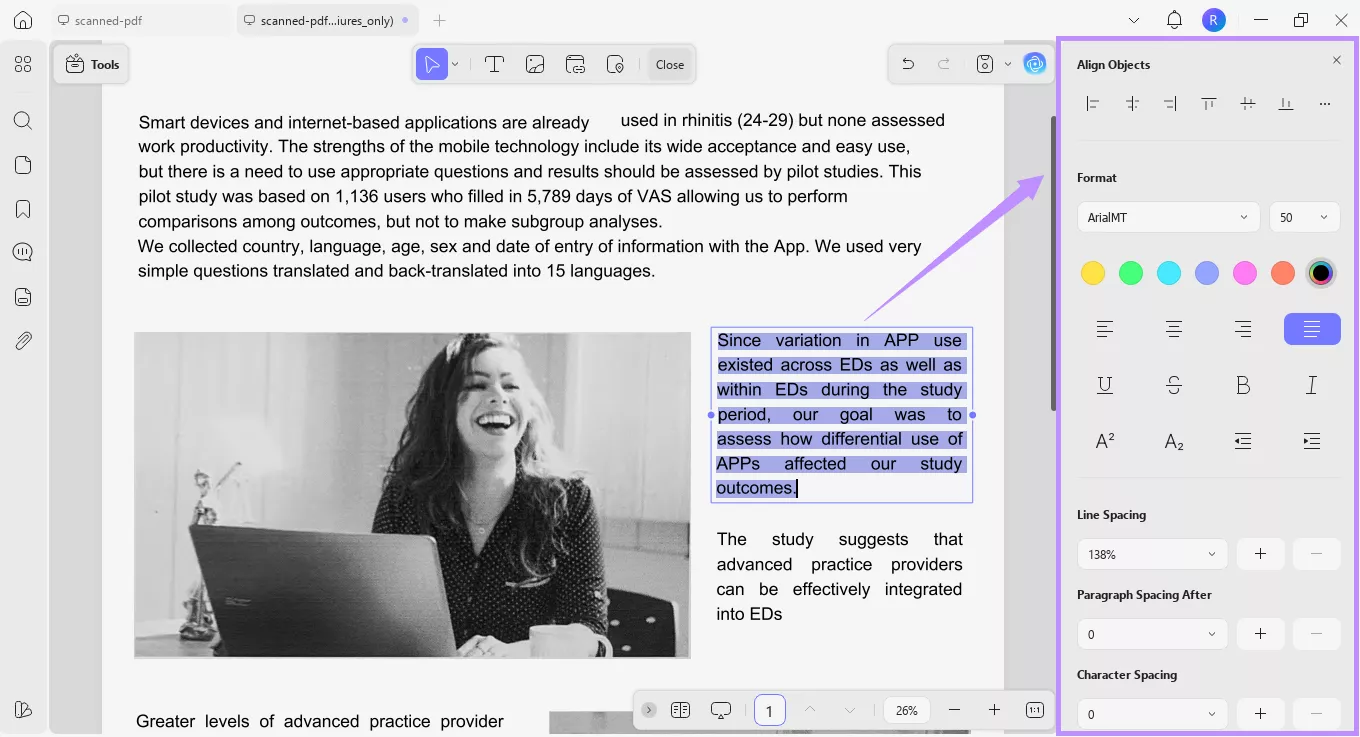Underline the selected text
The width and height of the screenshot is (1360, 737).
[x=1104, y=384]
